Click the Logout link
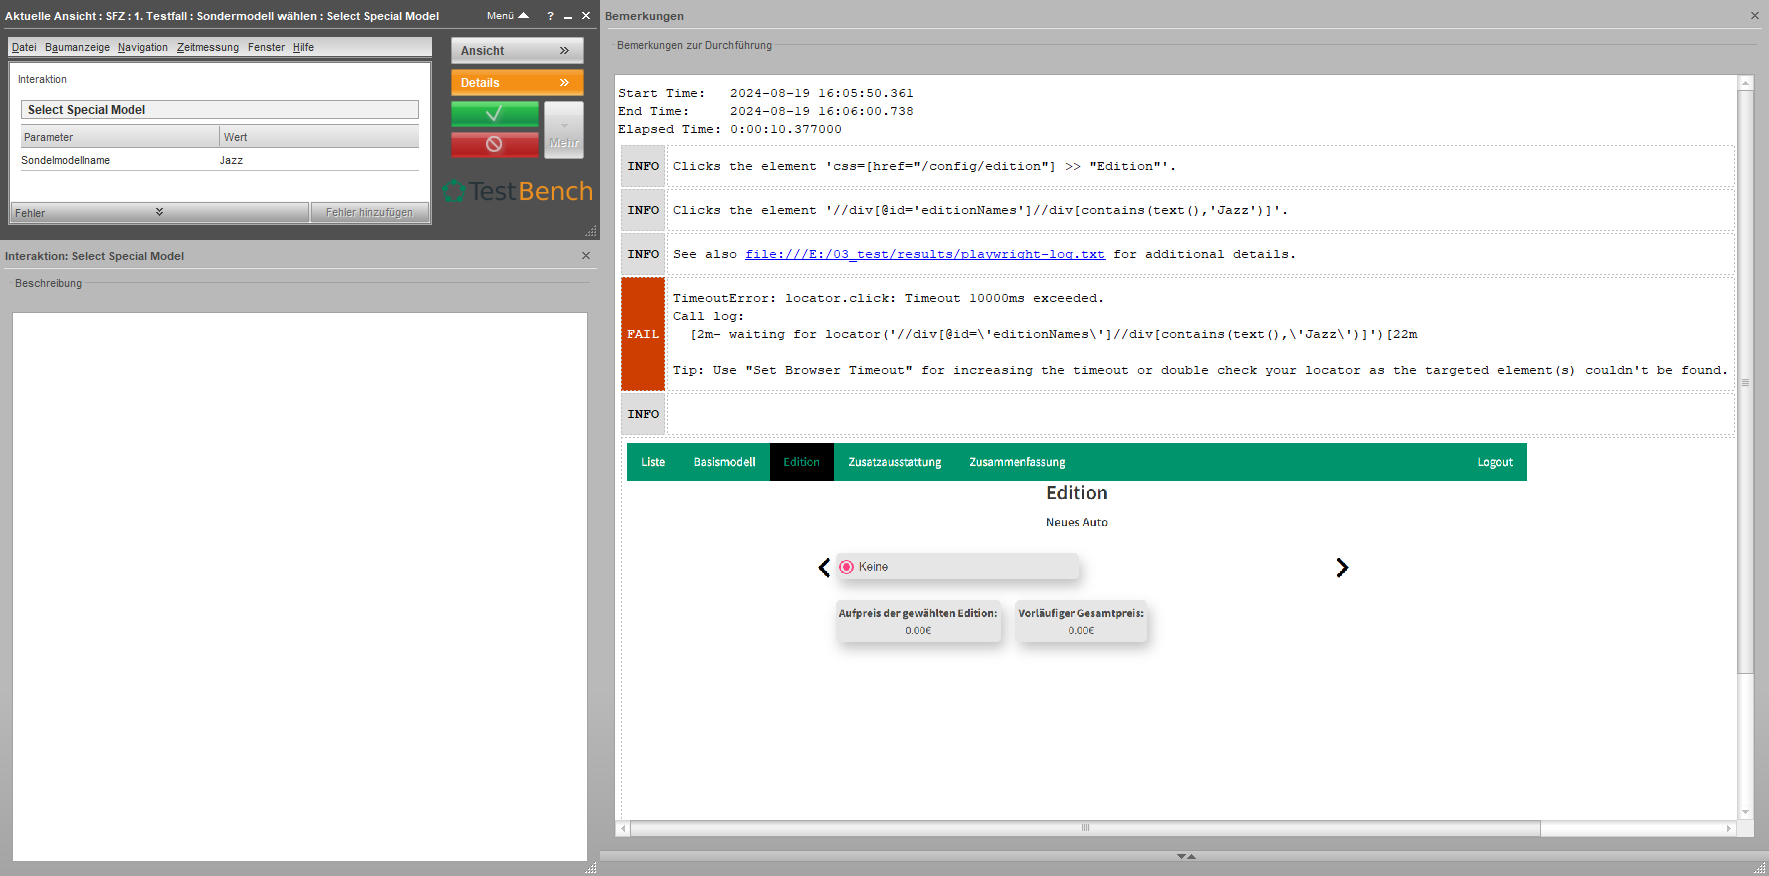This screenshot has height=876, width=1769. pyautogui.click(x=1495, y=462)
